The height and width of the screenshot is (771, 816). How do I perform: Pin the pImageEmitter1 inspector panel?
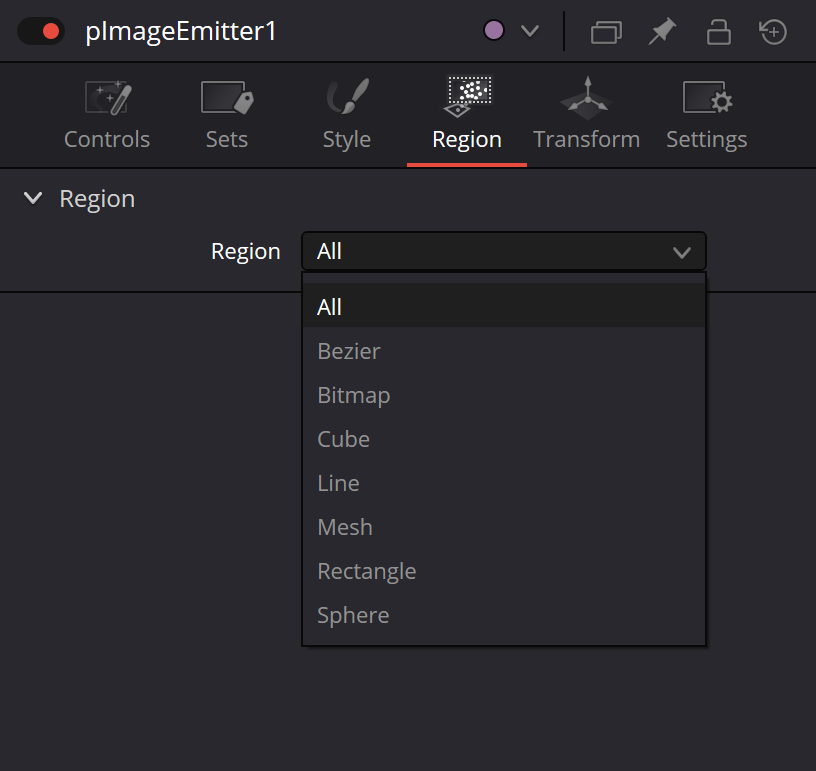[x=662, y=31]
